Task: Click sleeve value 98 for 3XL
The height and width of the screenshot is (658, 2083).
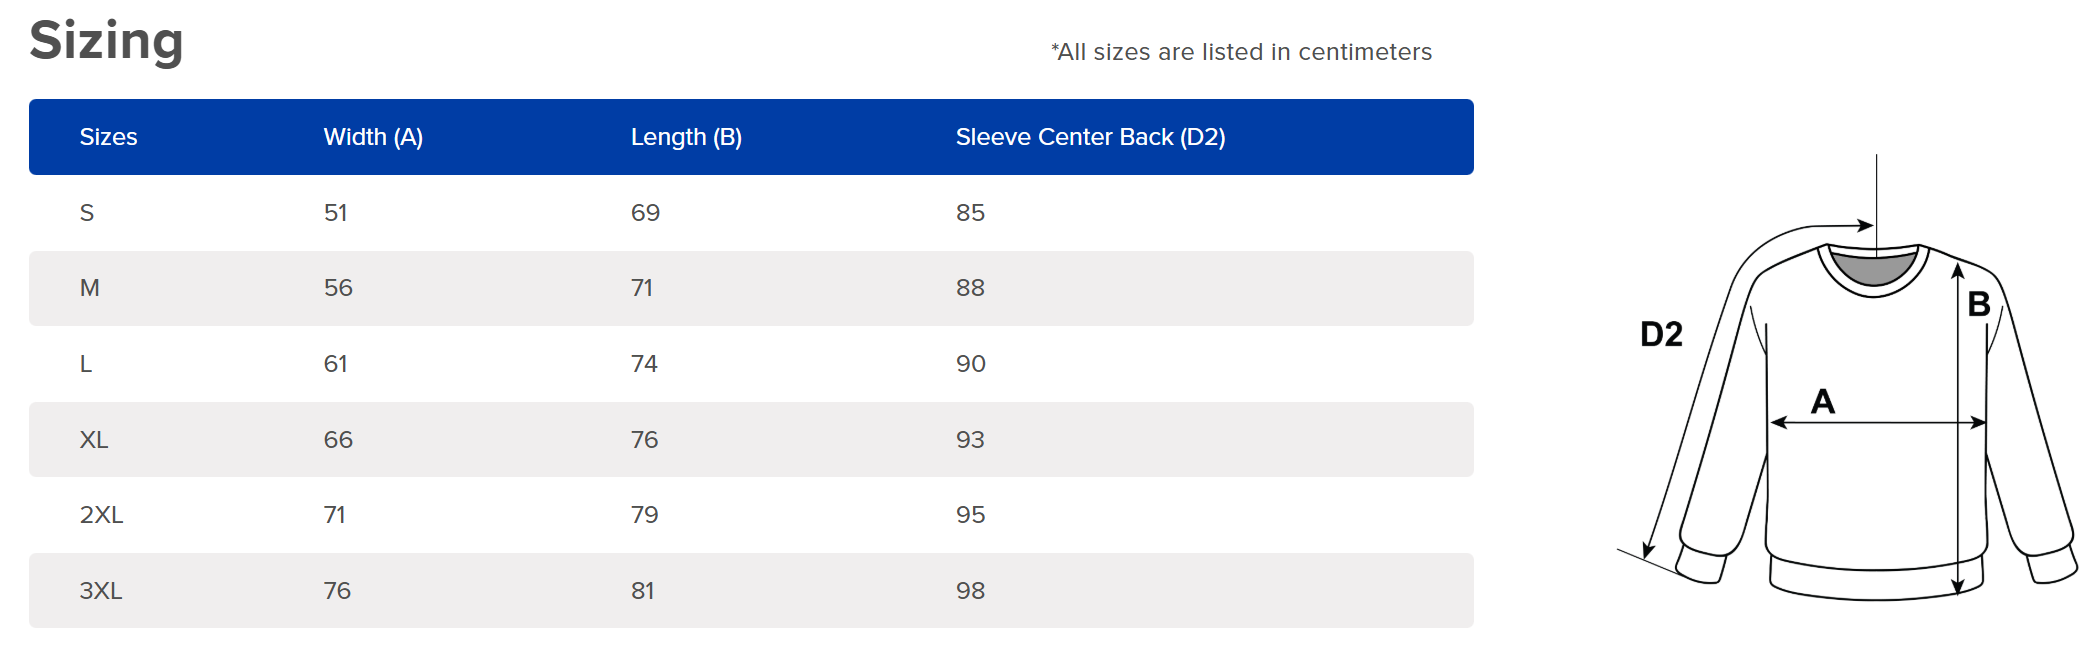Action: (x=970, y=591)
